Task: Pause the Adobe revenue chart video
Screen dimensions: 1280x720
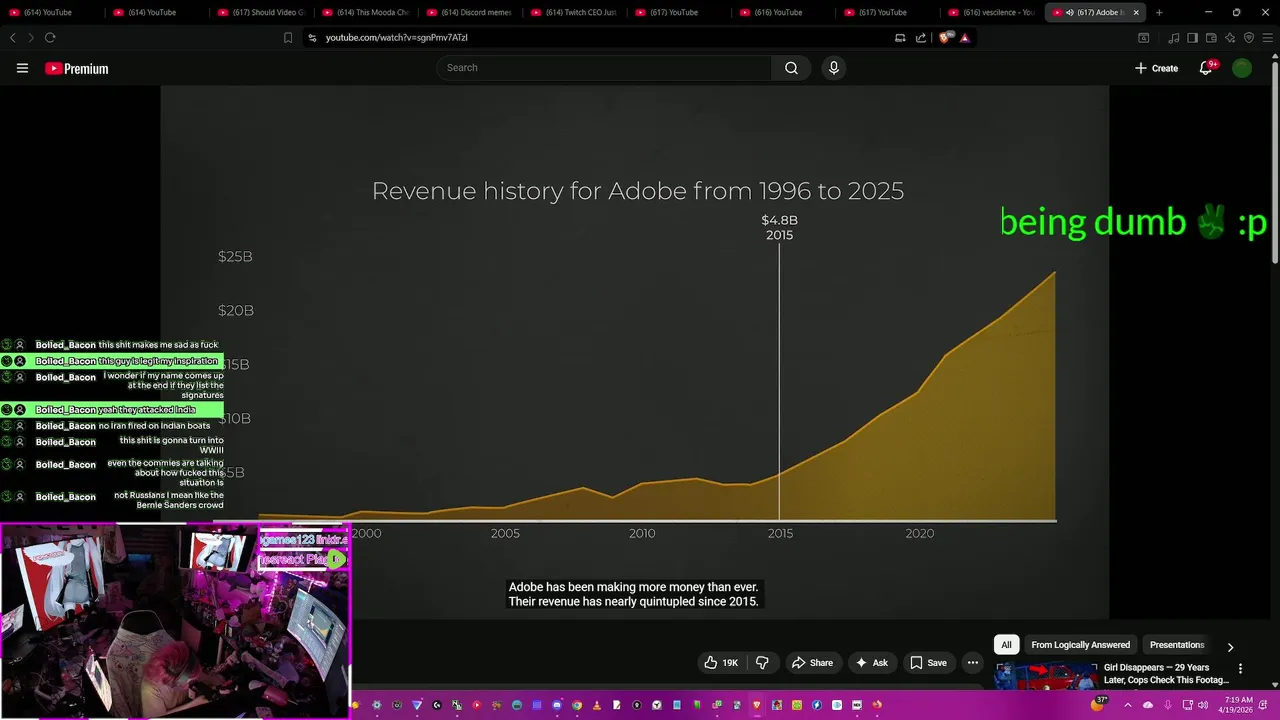Action: point(634,350)
